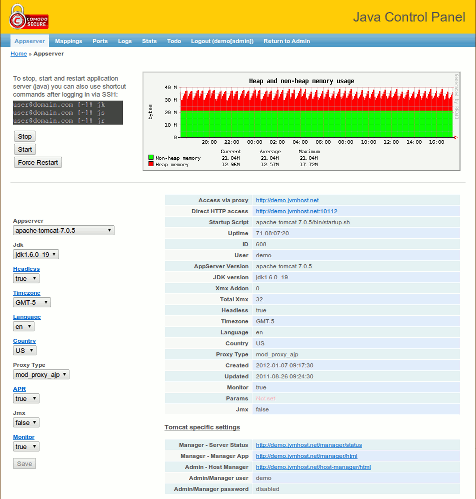Click the Language label link
Viewport: 476px width, 499px height.
[x=27, y=317]
